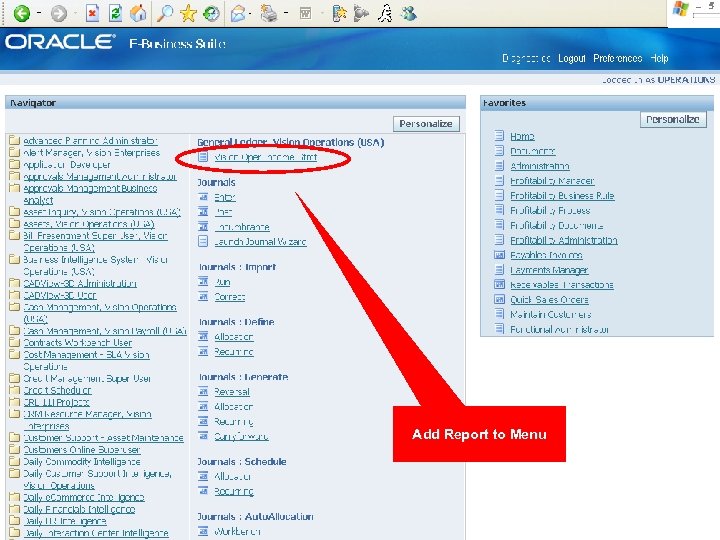720x540 pixels.
Task: Click the Correct link under Journals : Import
Action: pyautogui.click(x=230, y=297)
